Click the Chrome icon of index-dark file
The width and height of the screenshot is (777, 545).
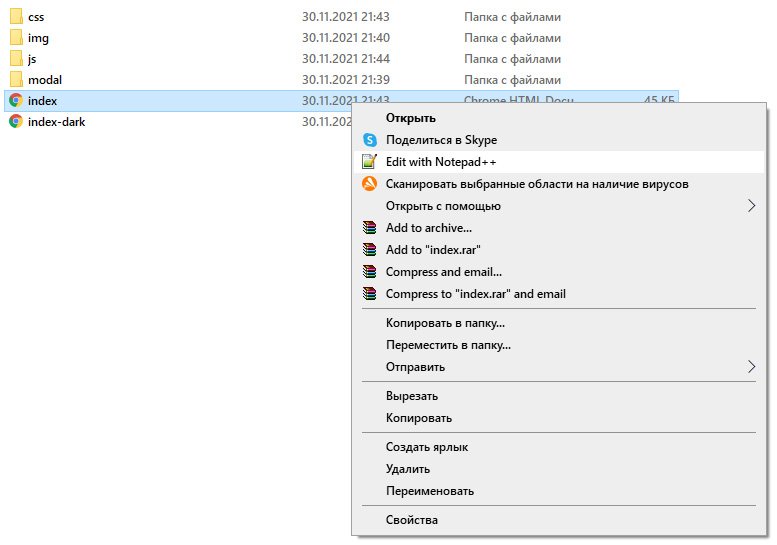(x=15, y=122)
